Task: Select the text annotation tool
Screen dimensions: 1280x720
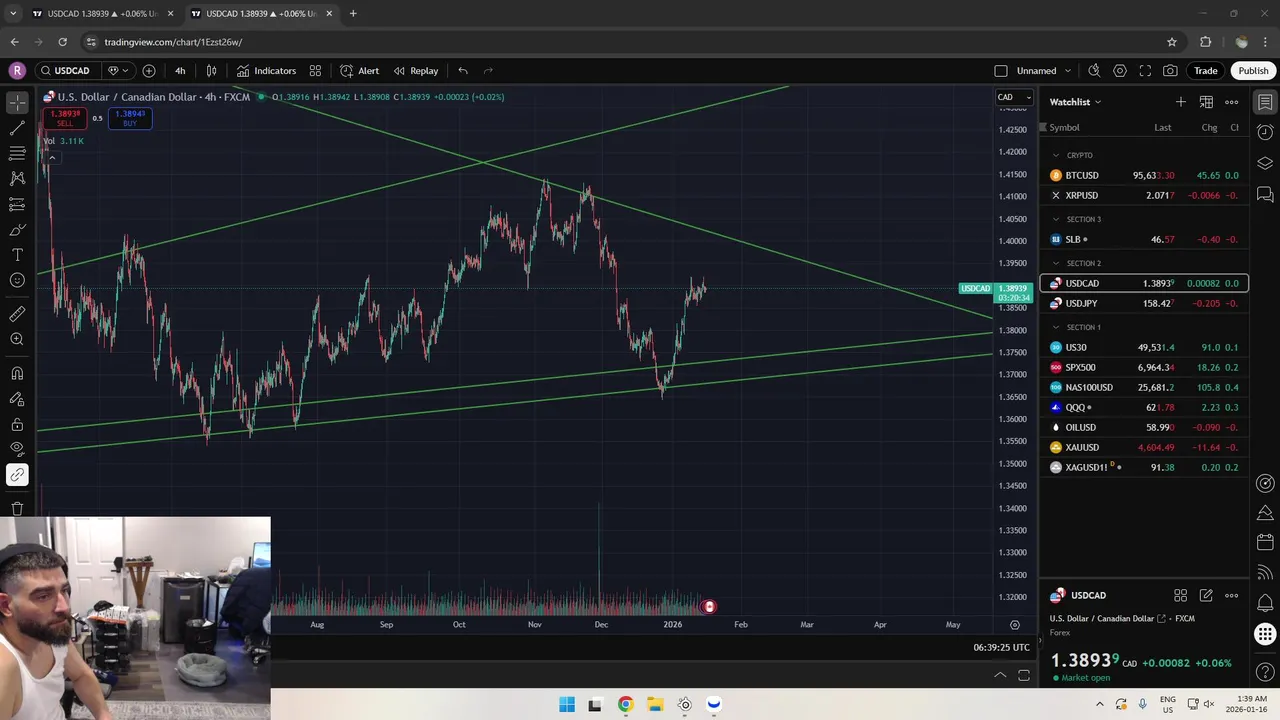Action: [x=17, y=255]
